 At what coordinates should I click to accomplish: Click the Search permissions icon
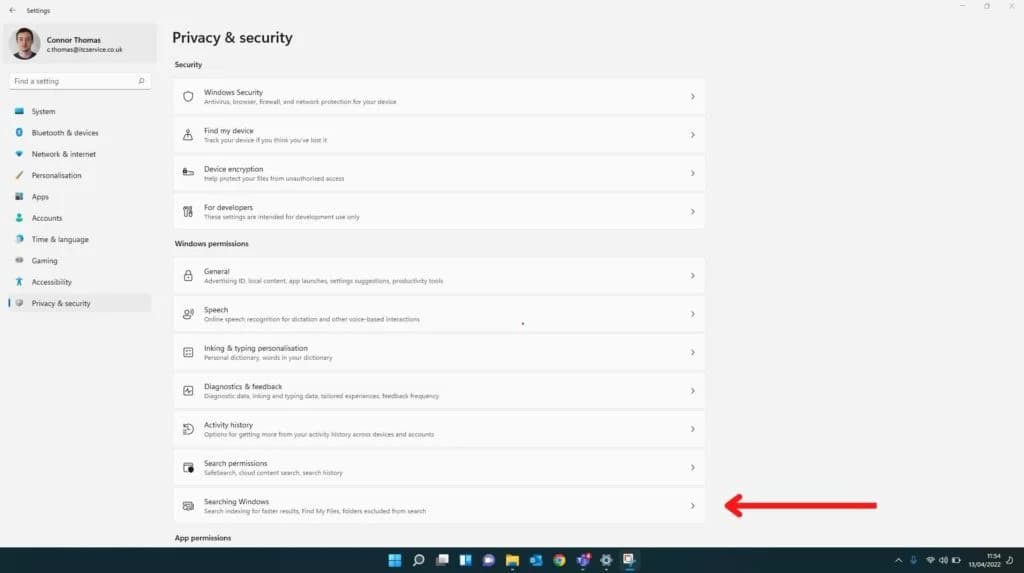point(188,468)
